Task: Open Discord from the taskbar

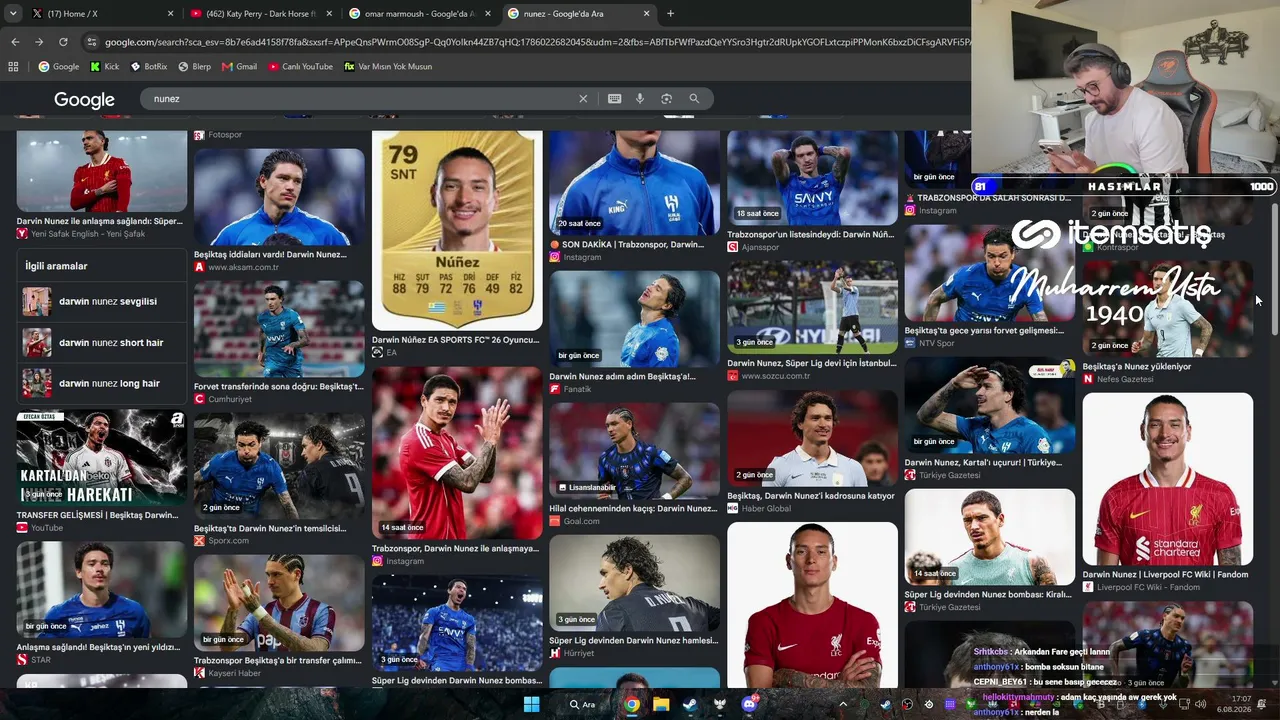Action: click(749, 704)
